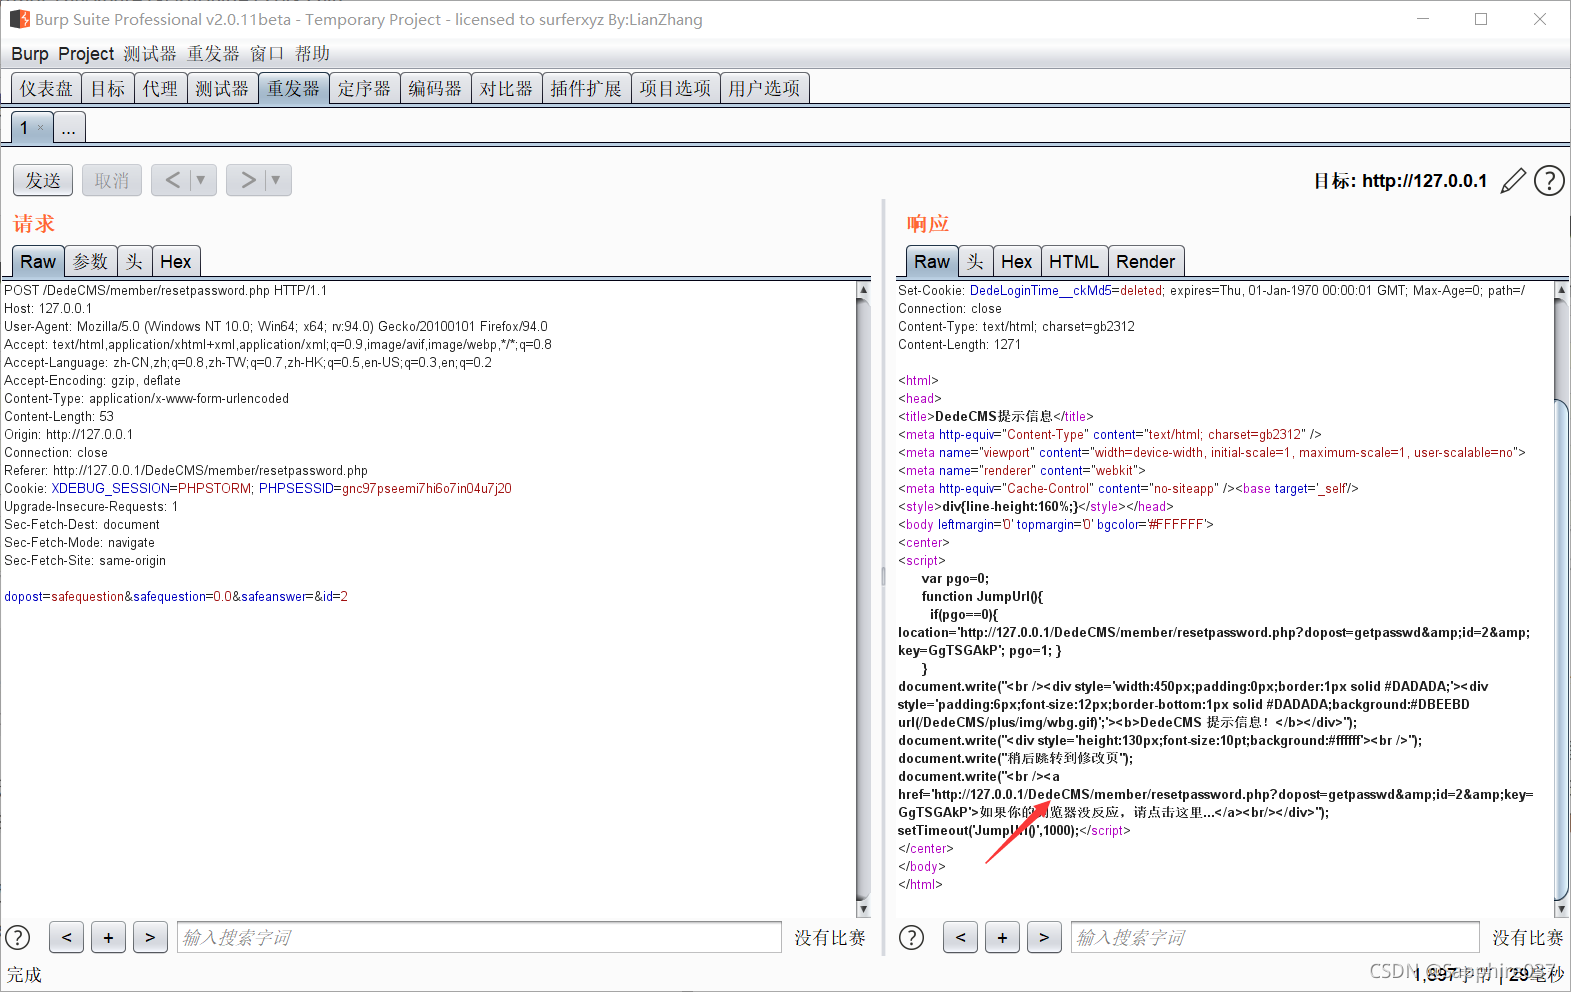This screenshot has height=992, width=1571.
Task: Open the 测试器 menu
Action: tap(150, 54)
